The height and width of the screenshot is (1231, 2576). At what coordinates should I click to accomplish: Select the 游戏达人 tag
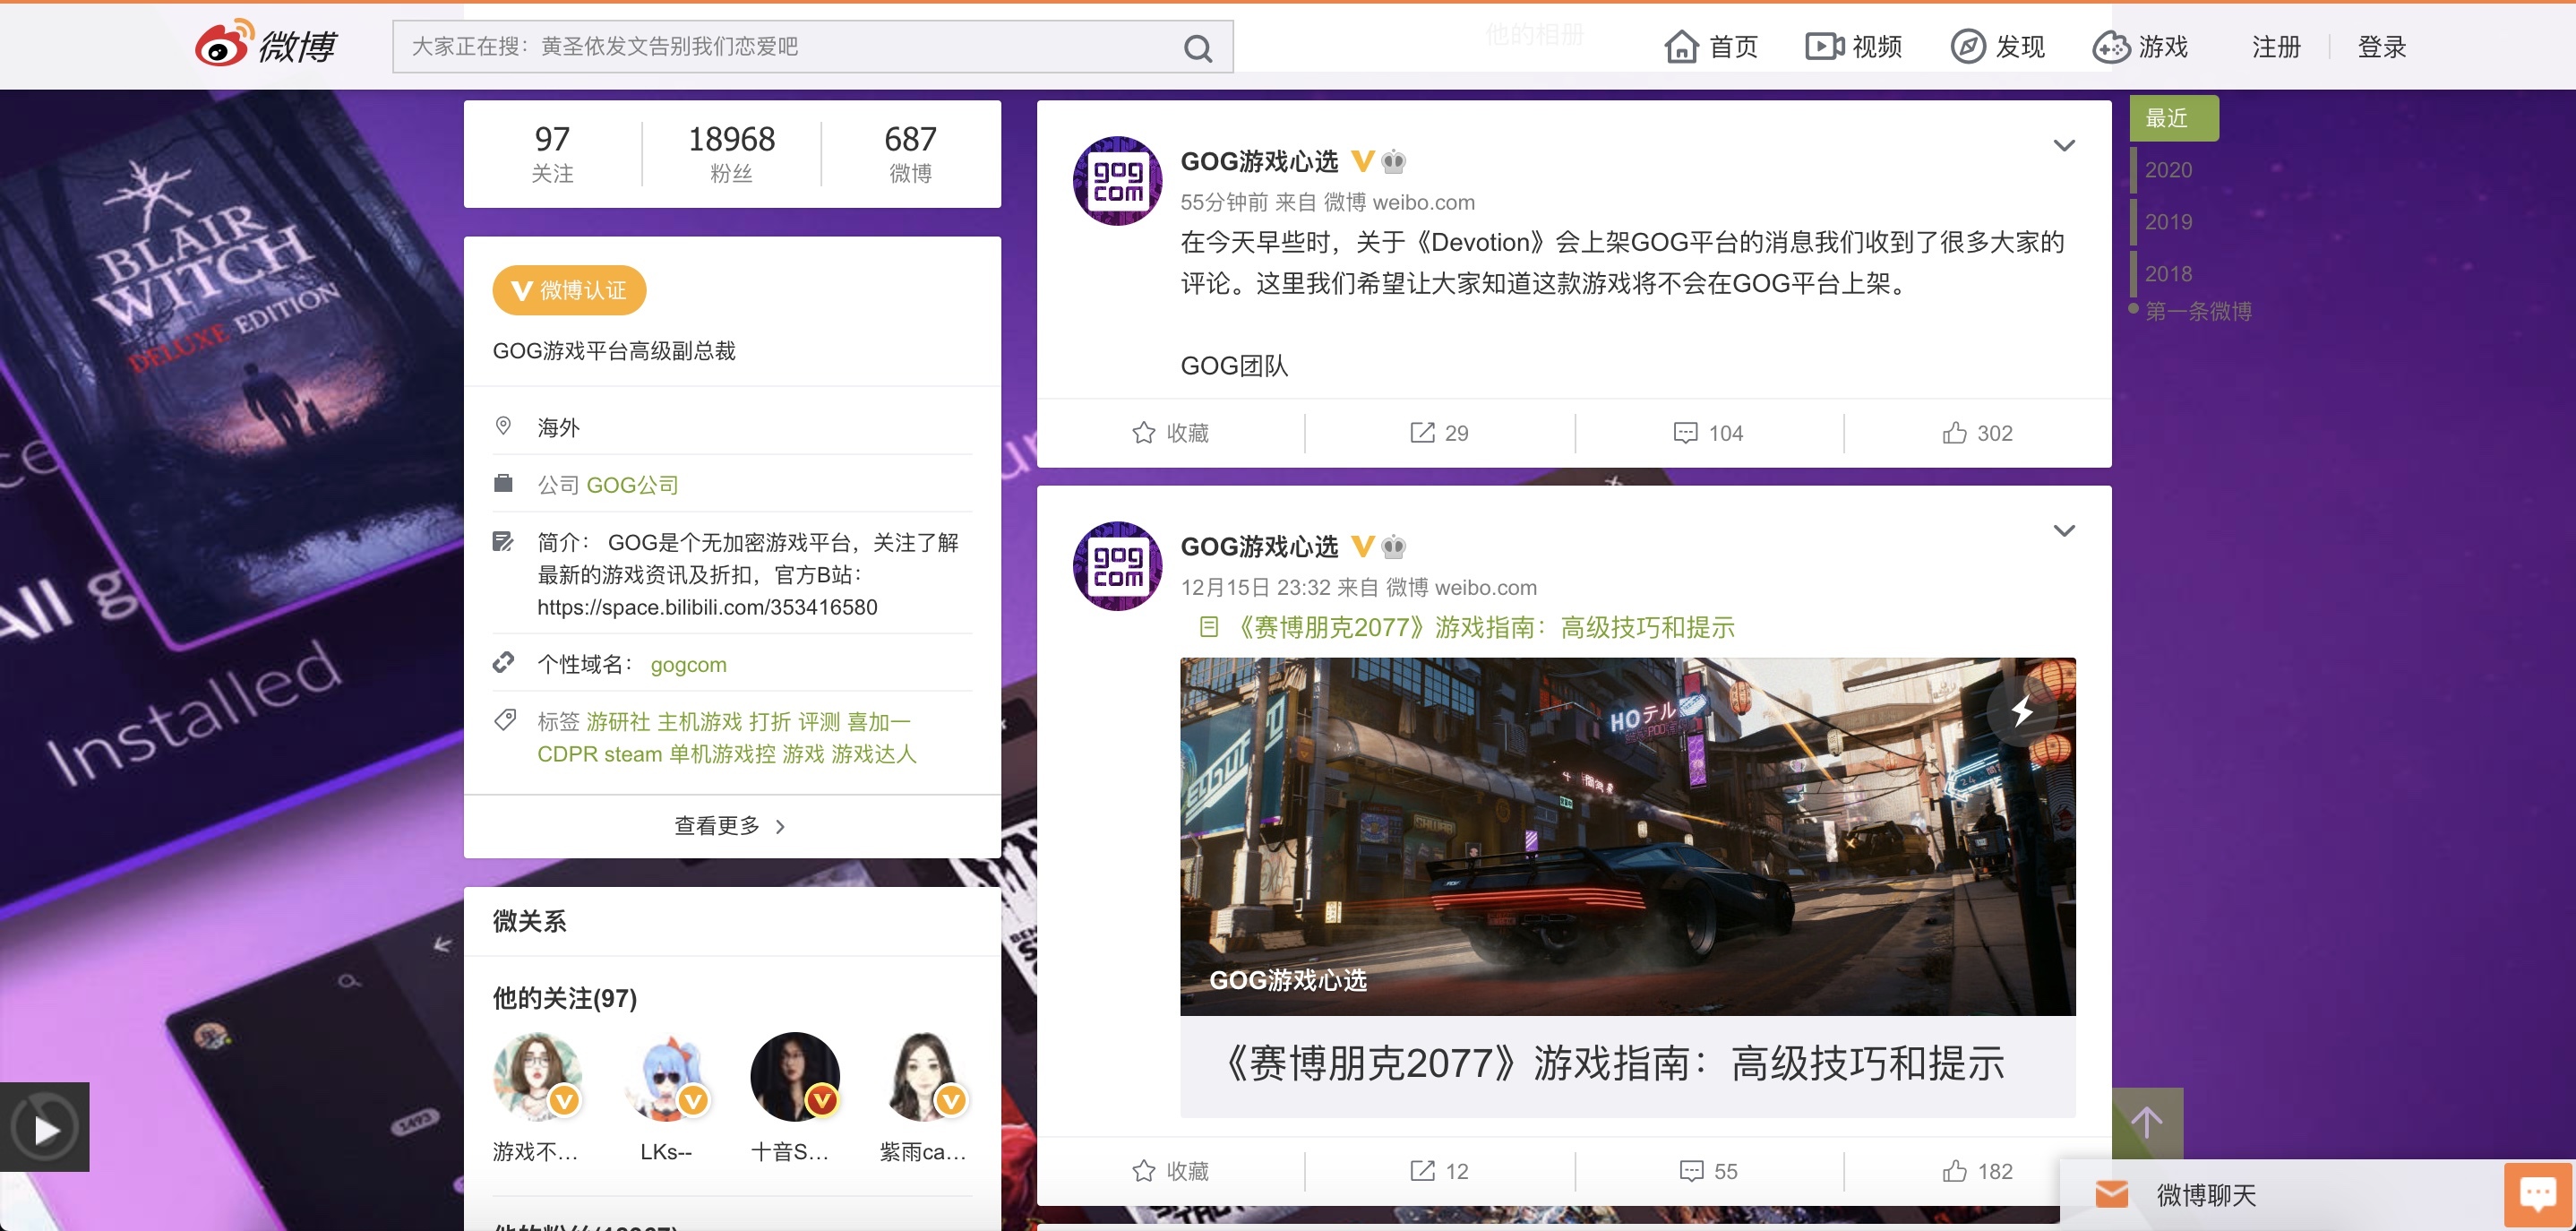pyautogui.click(x=874, y=754)
